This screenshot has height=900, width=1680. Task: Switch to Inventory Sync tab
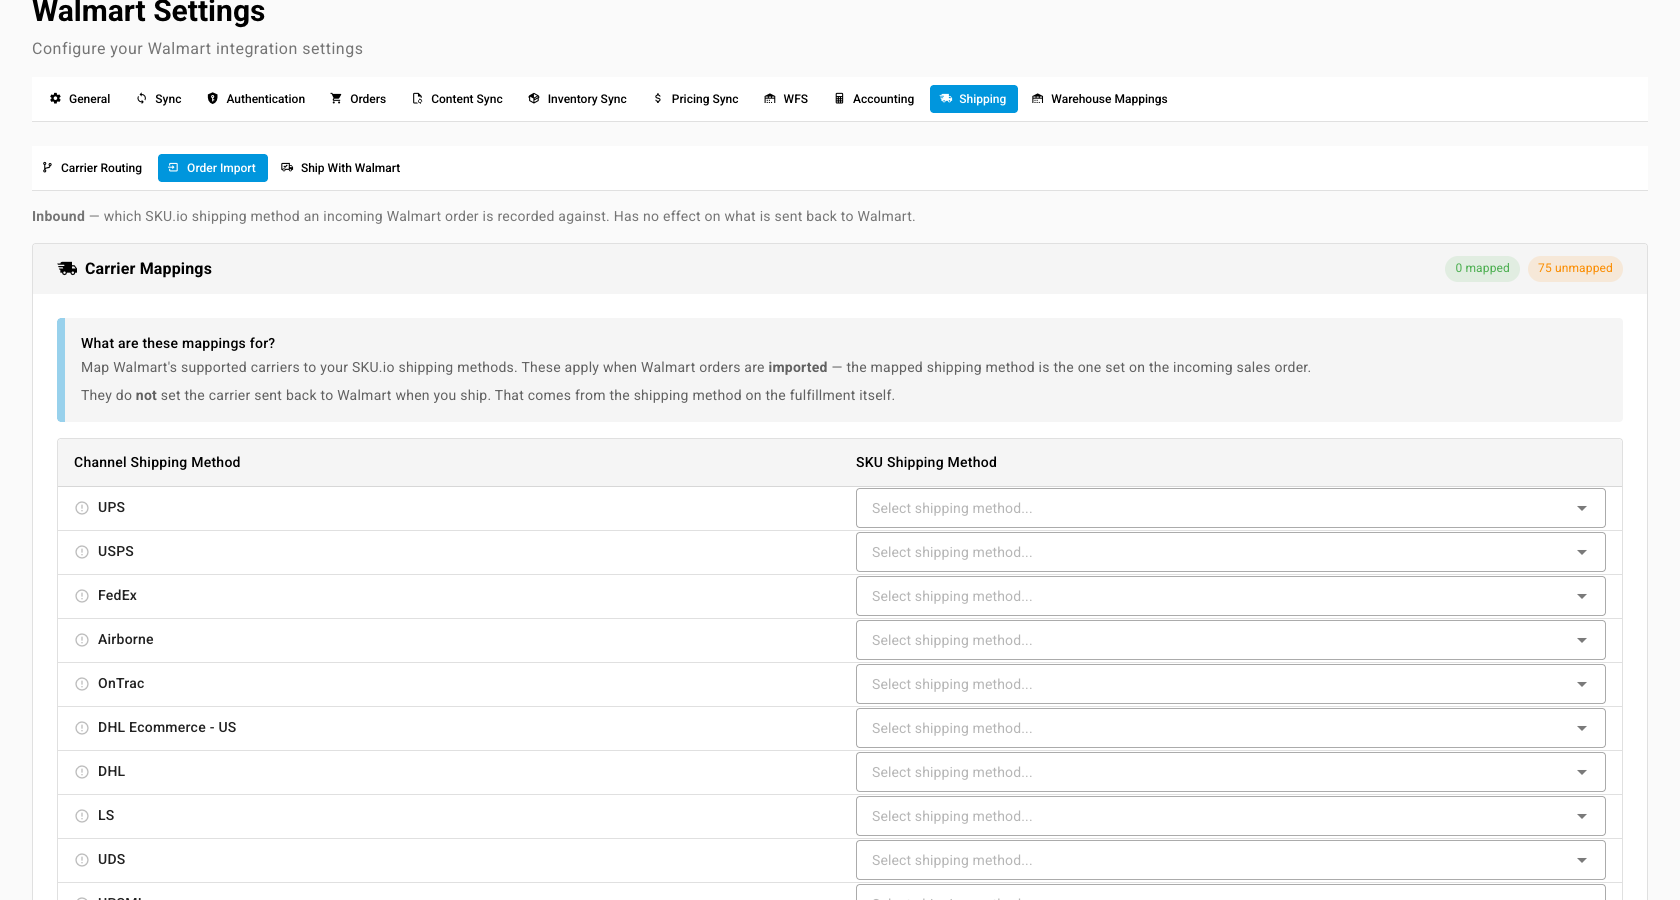coord(577,99)
